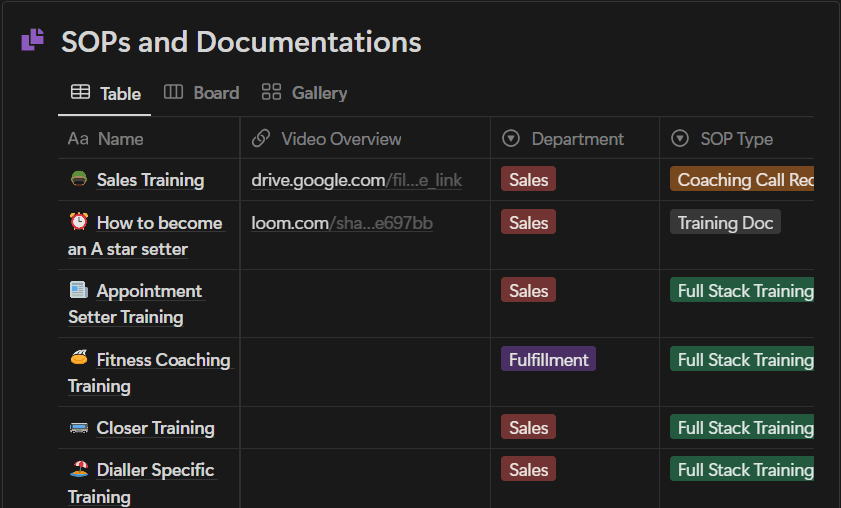Click Sales tag in Closer Training row
Viewport: 841px width, 508px height.
(x=528, y=428)
